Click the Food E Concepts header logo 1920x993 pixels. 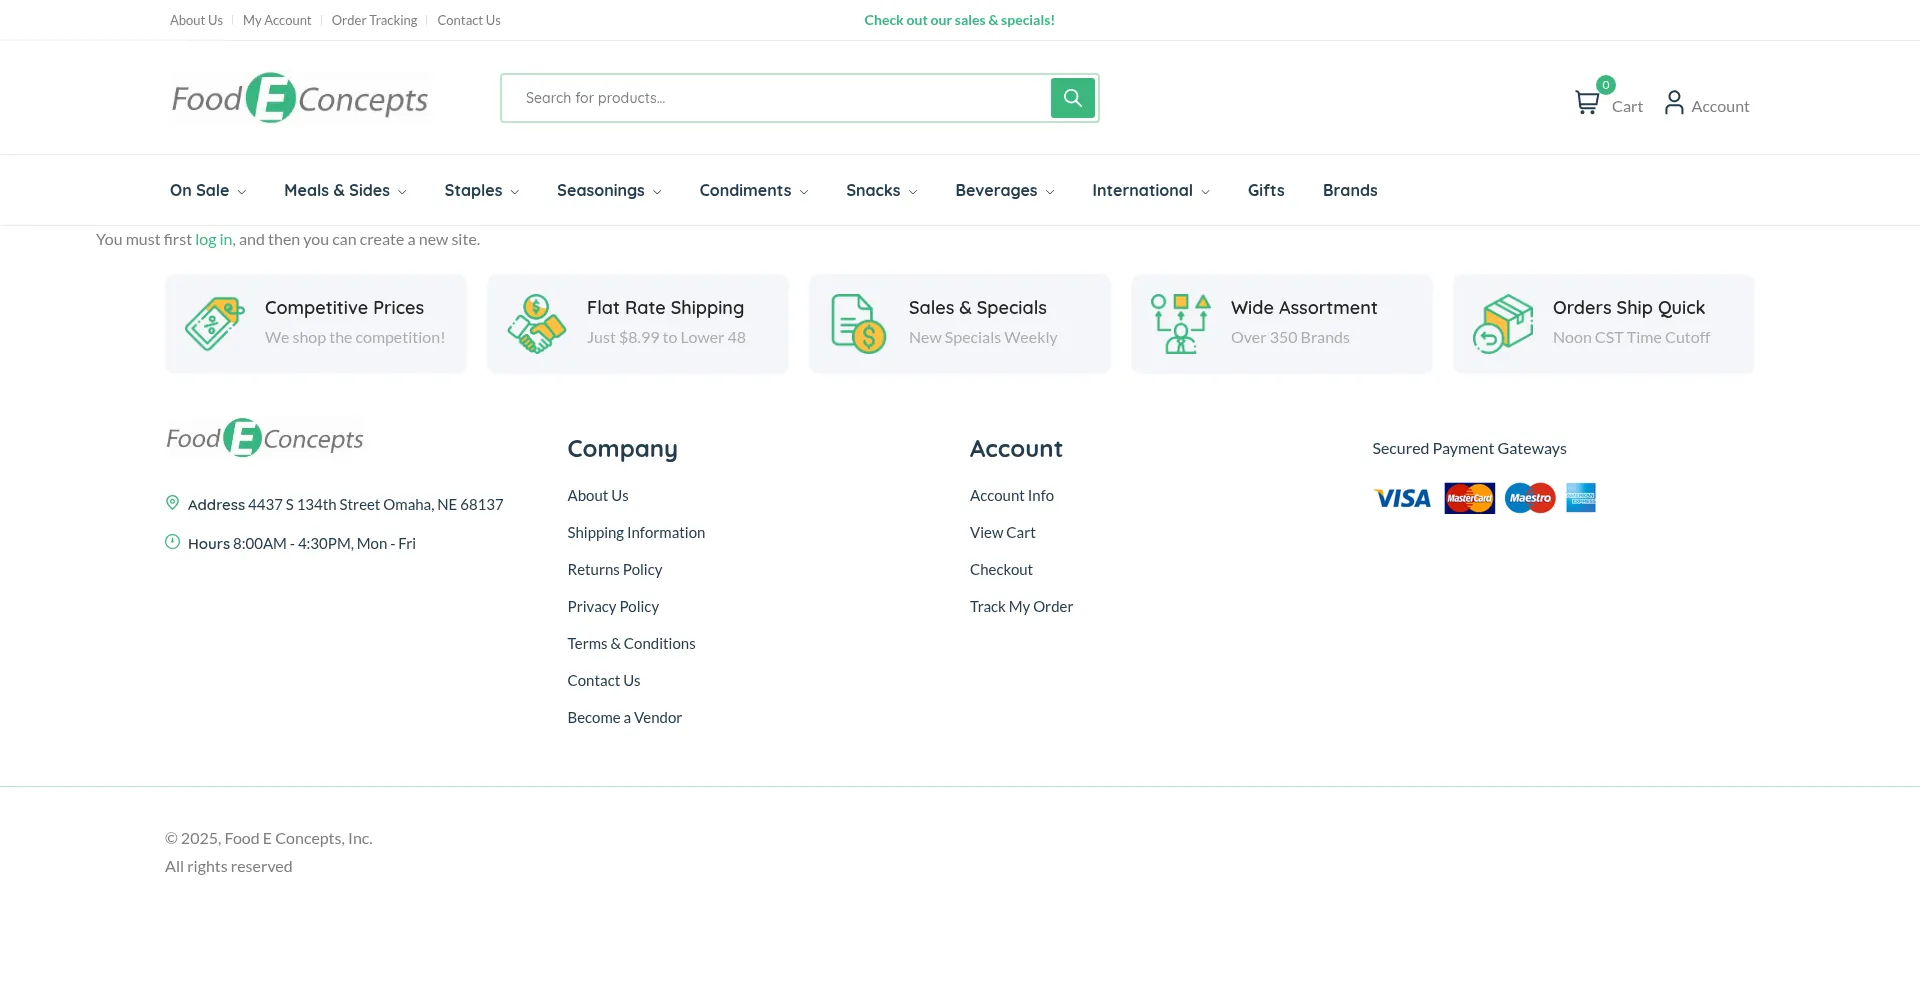[x=300, y=98]
